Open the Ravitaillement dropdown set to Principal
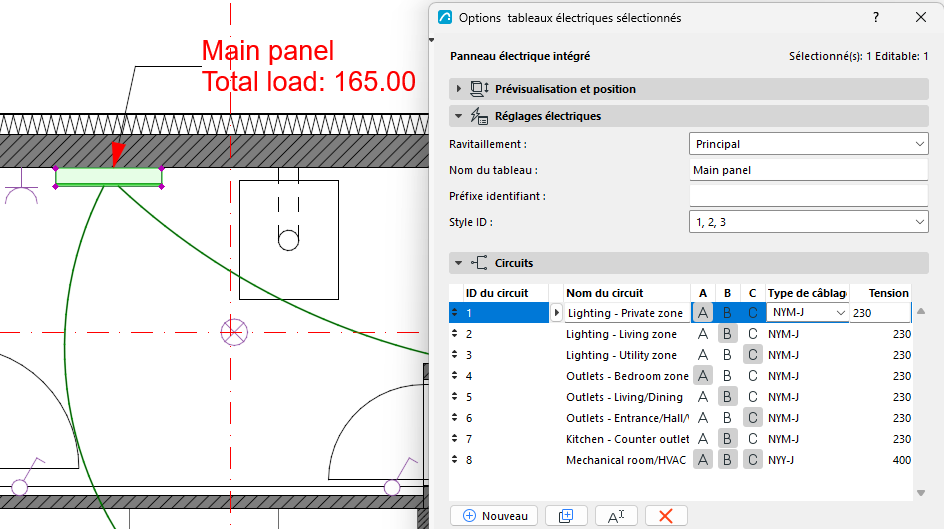The image size is (944, 529). click(x=808, y=144)
